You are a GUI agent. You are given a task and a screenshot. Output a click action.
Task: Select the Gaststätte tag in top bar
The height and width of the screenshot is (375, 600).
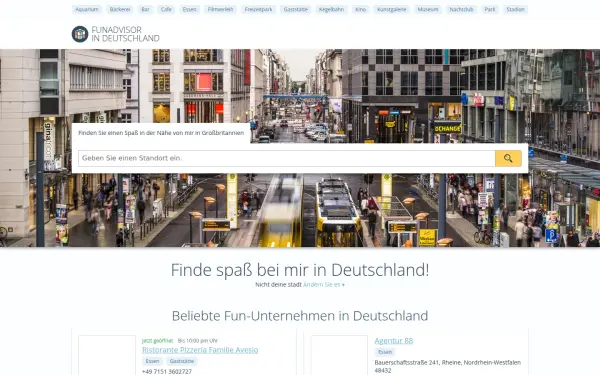296,9
